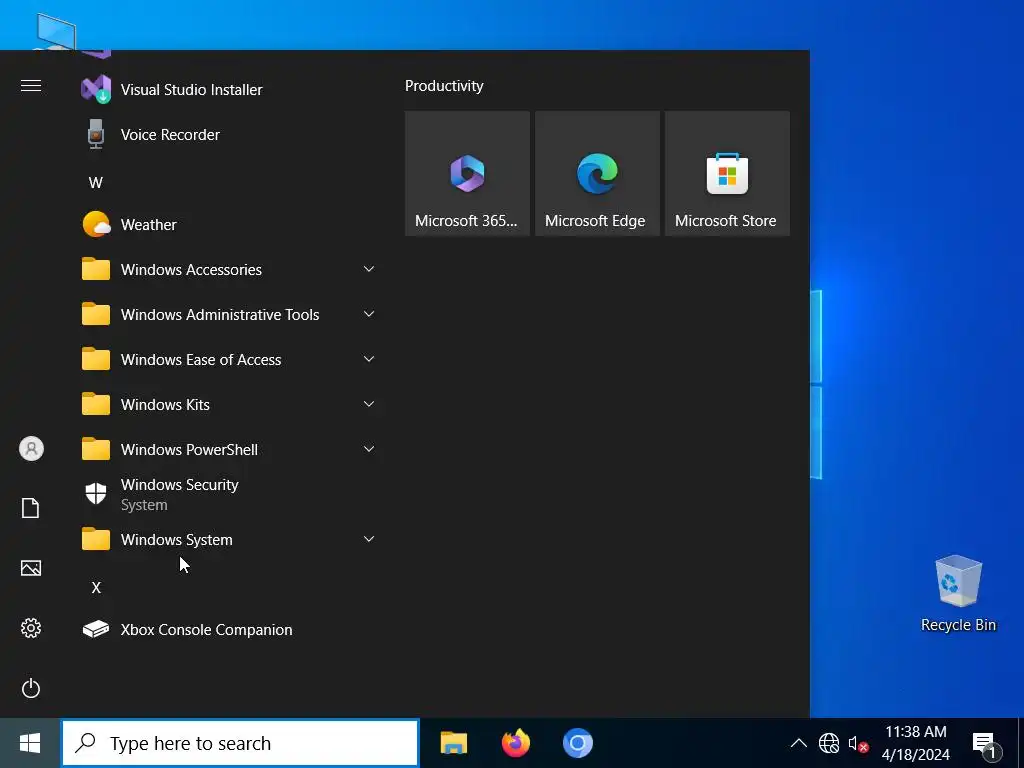Click the 'Windows System' folder label
Image resolution: width=1024 pixels, height=768 pixels.
click(x=176, y=540)
